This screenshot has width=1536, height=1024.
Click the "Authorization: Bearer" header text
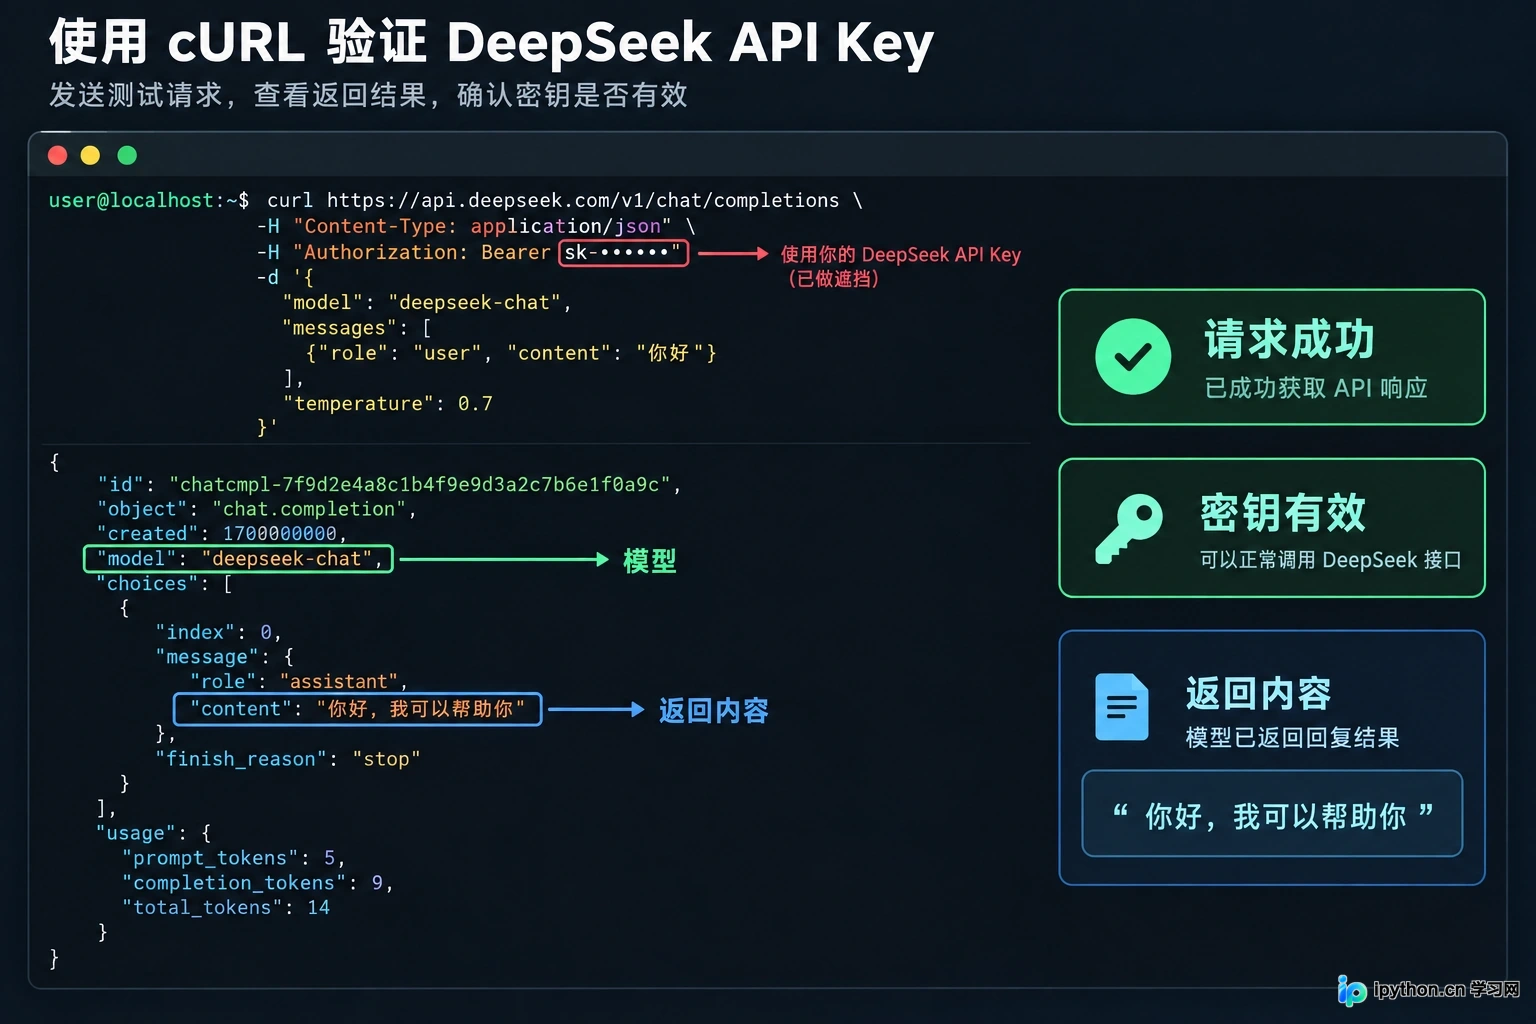422,253
